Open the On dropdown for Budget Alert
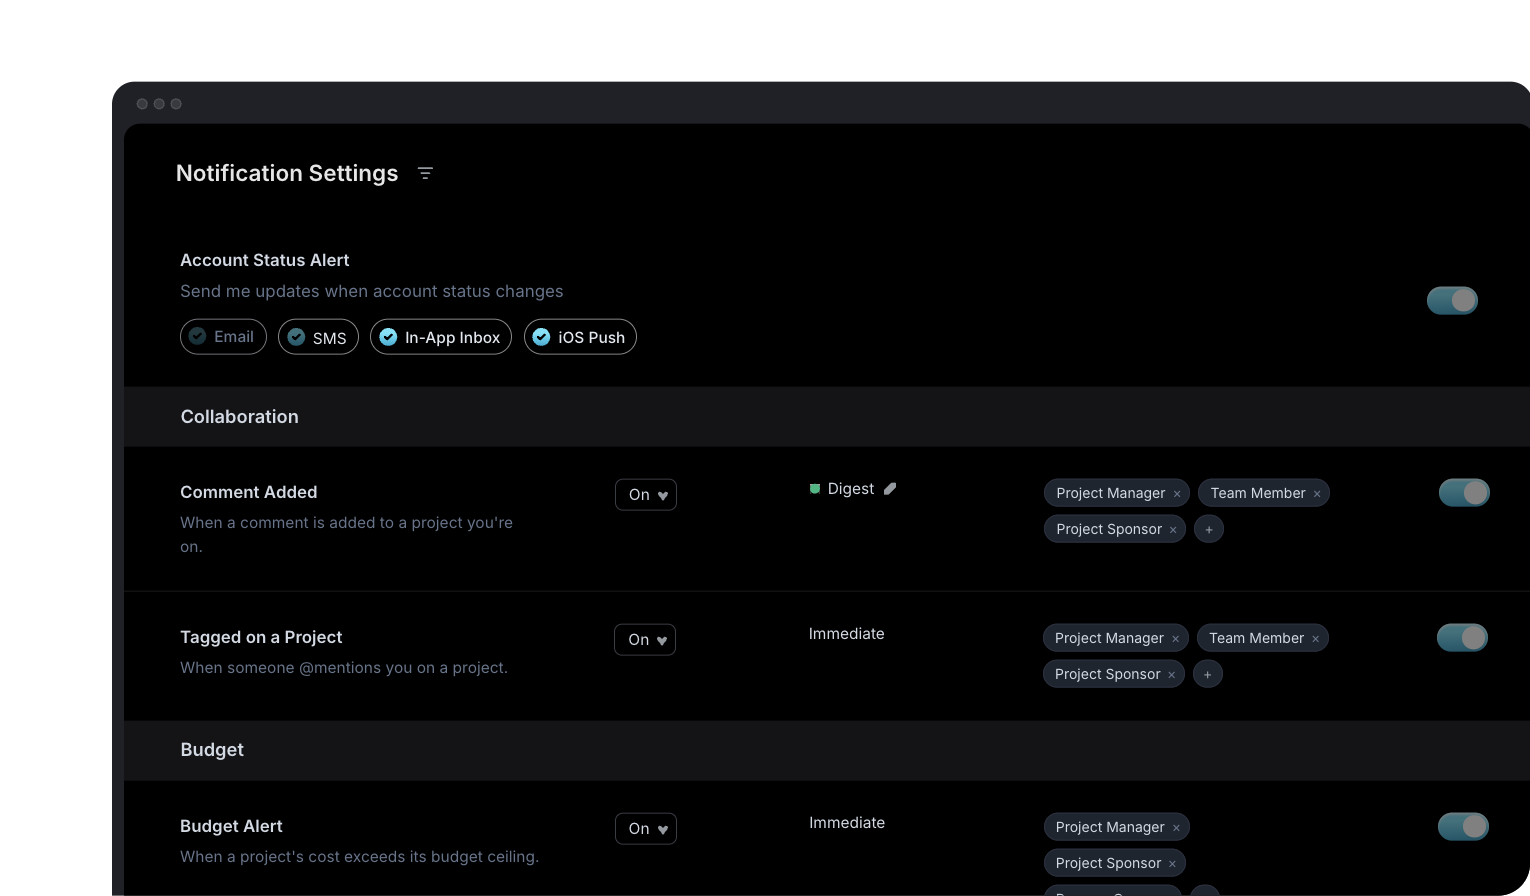The height and width of the screenshot is (896, 1530). (646, 829)
